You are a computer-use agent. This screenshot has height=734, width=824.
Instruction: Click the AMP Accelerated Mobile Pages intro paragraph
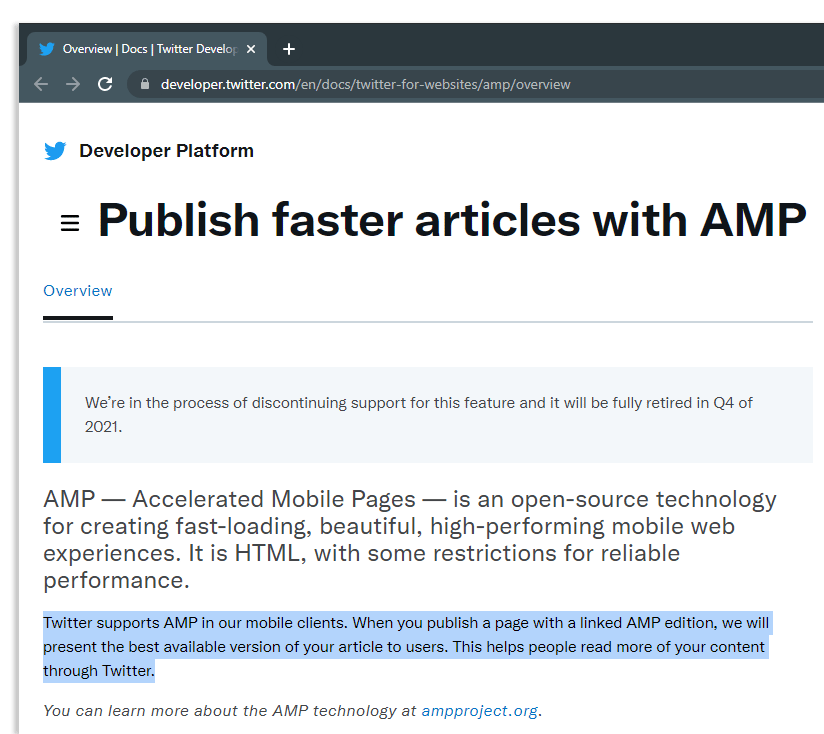(410, 540)
